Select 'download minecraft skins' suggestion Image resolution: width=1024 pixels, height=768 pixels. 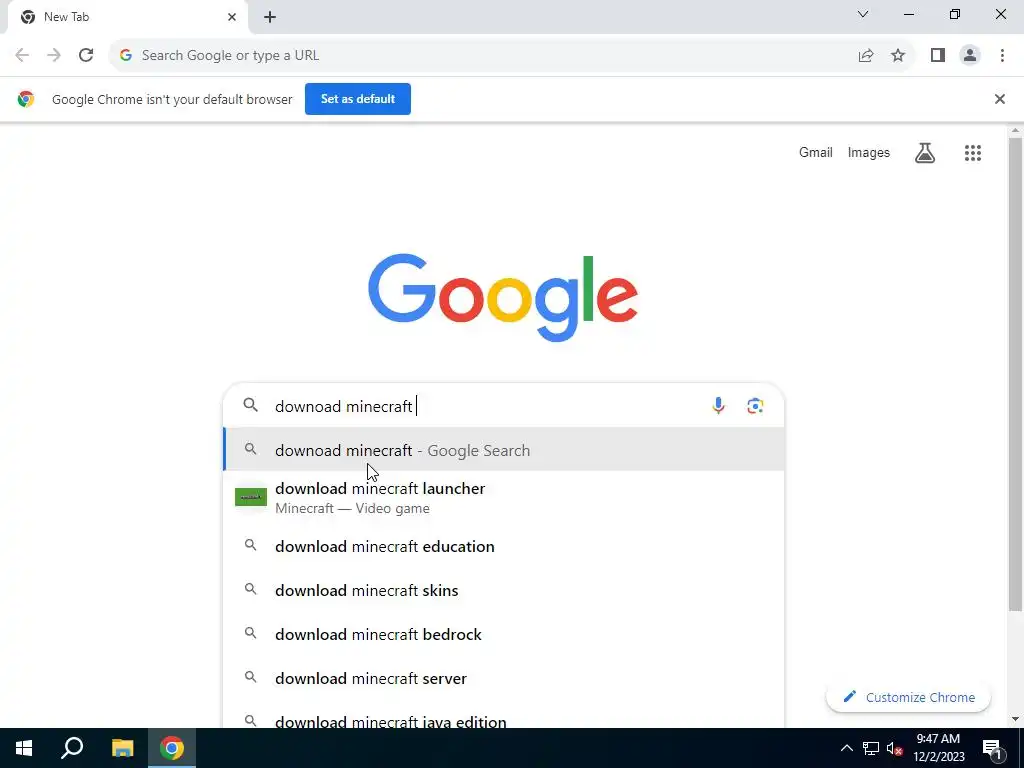(504, 590)
